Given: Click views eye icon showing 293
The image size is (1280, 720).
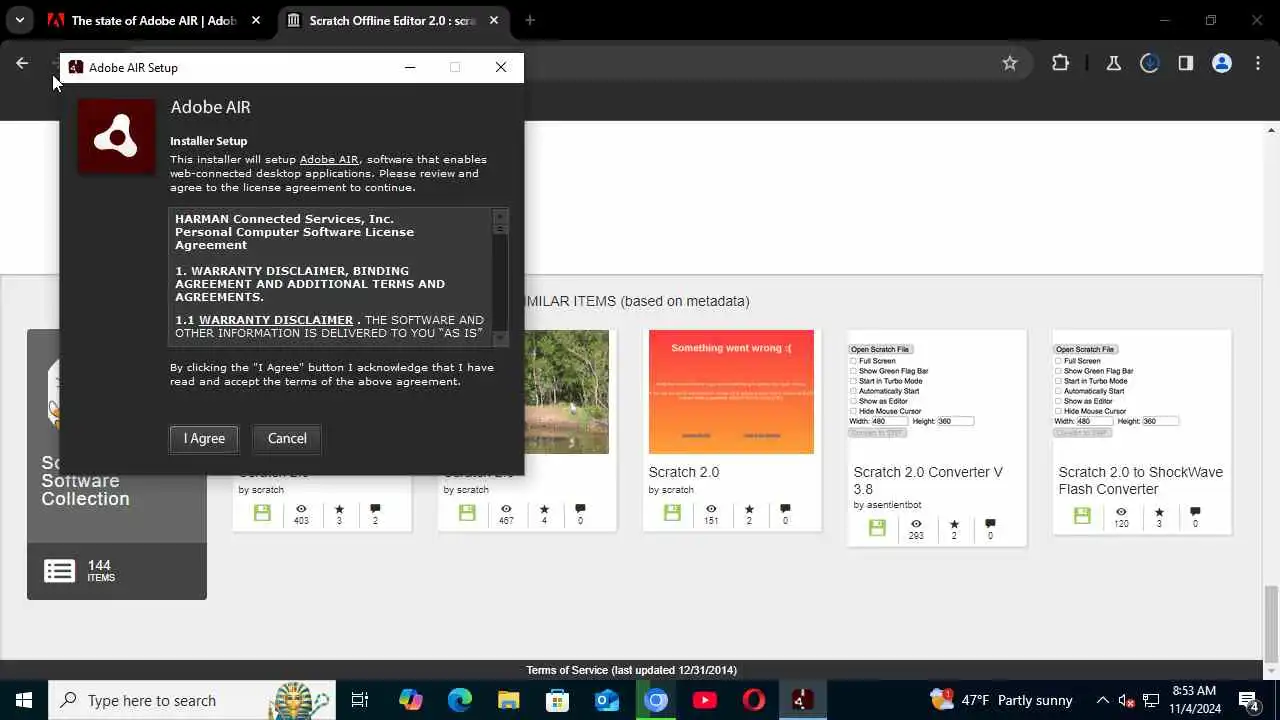Looking at the screenshot, I should pyautogui.click(x=916, y=524).
